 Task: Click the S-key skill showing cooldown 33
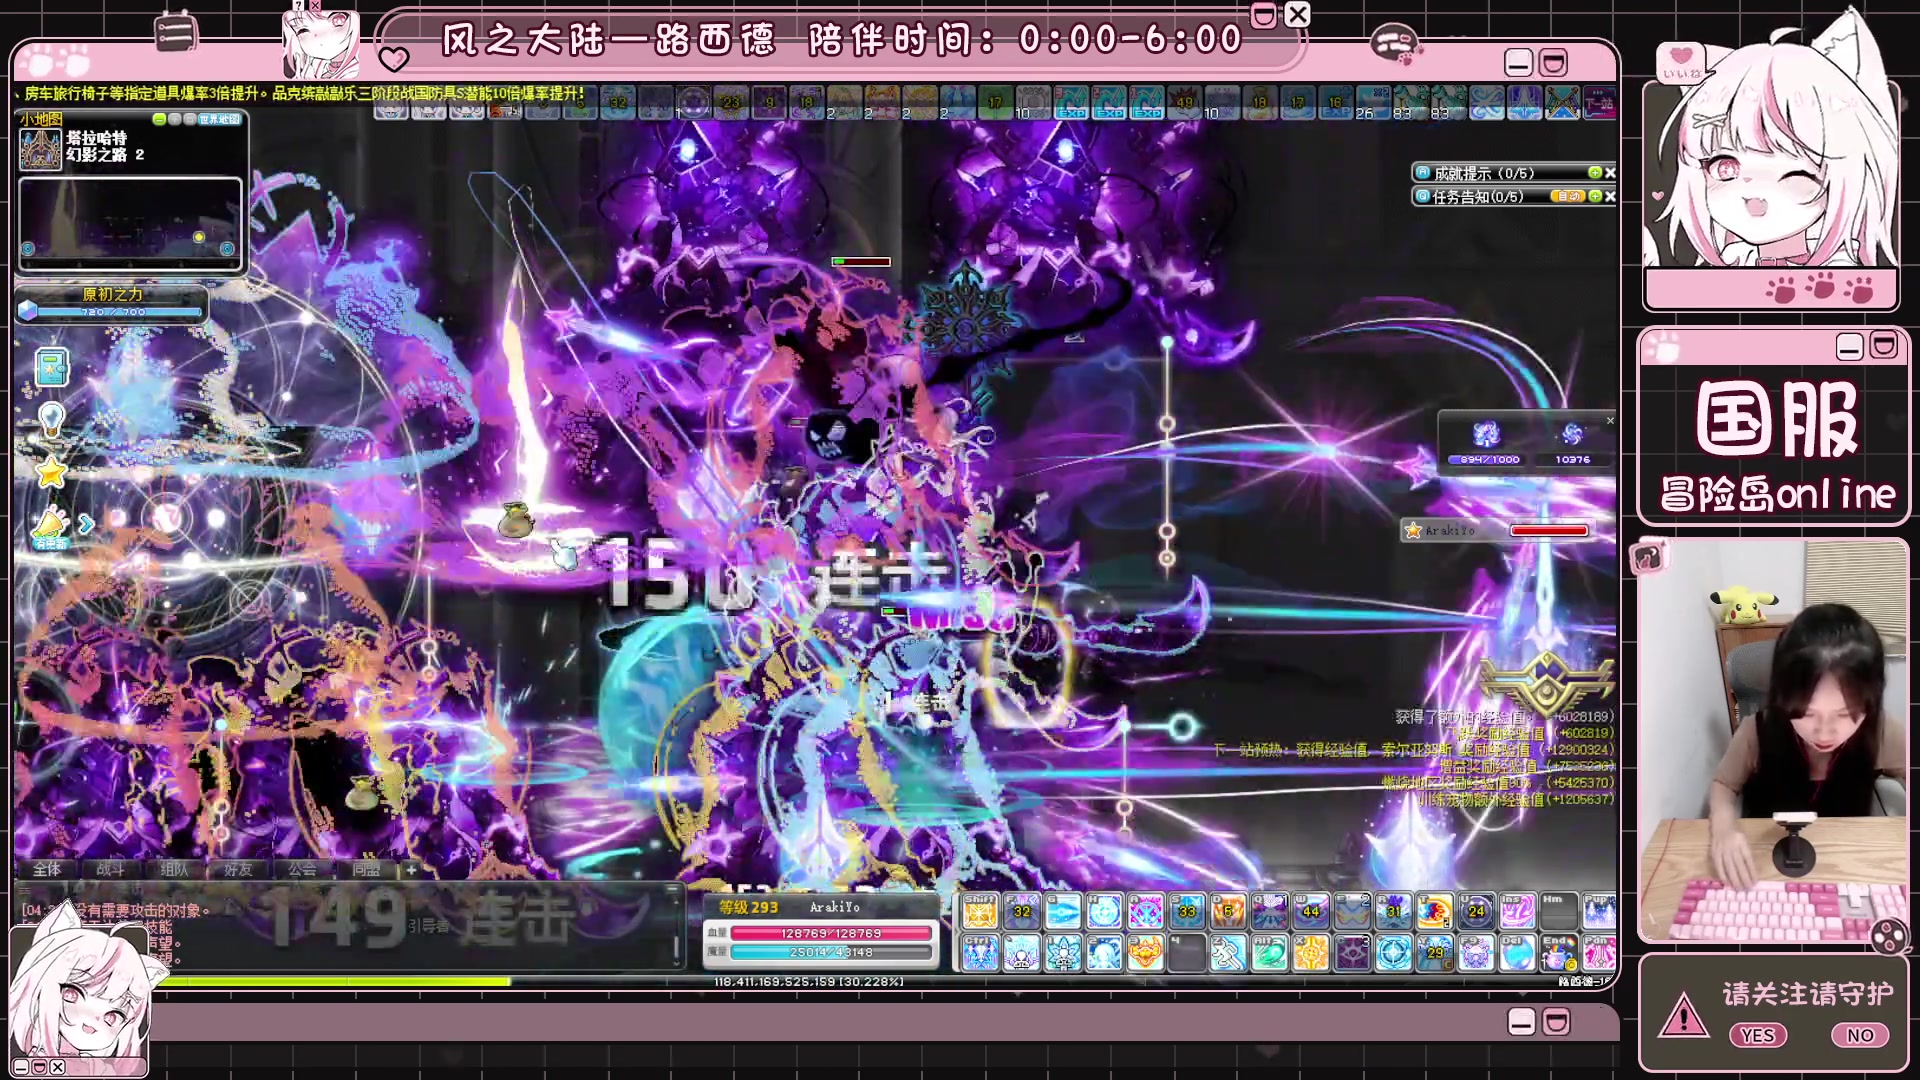(x=1186, y=911)
